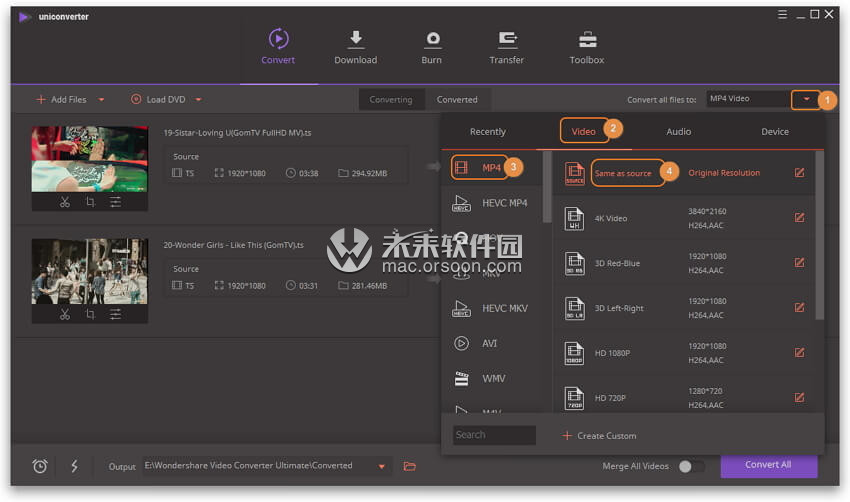The width and height of the screenshot is (850, 502).
Task: Open the schedule alarm clock icon
Action: 40,466
